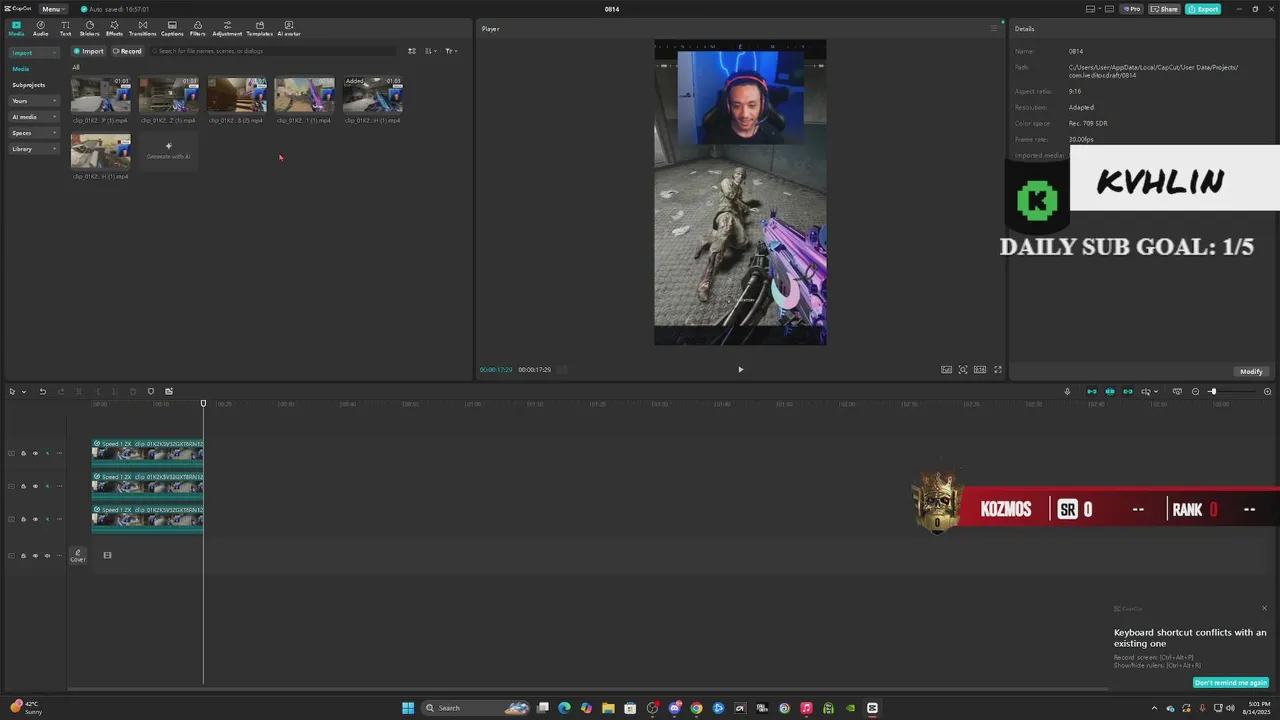Open the Text tool tab
Screen dimensions: 1280x720
pos(65,28)
